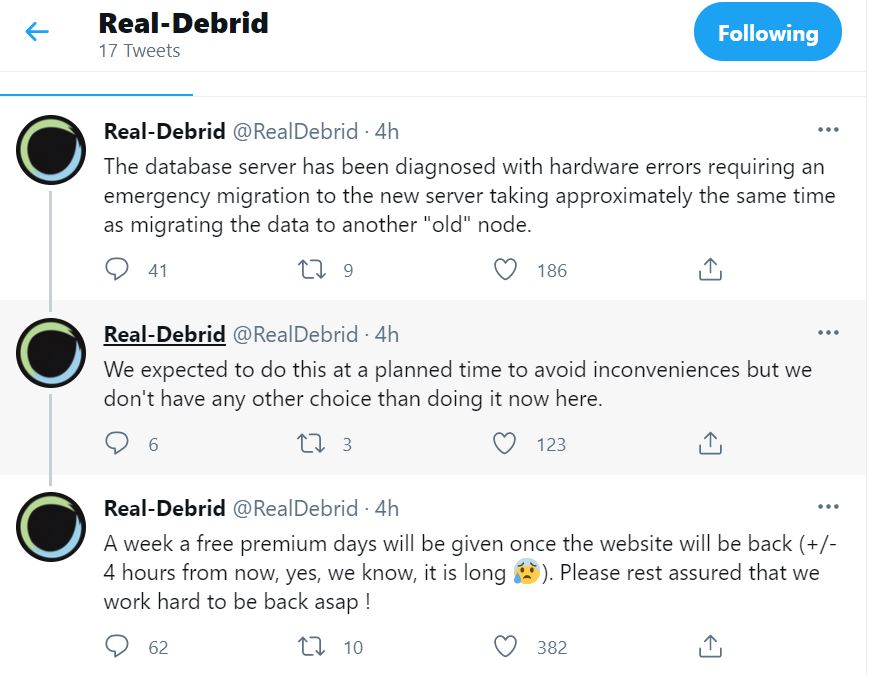Like the tweet with 123 likes
This screenshot has width=871, height=675.
[506, 443]
